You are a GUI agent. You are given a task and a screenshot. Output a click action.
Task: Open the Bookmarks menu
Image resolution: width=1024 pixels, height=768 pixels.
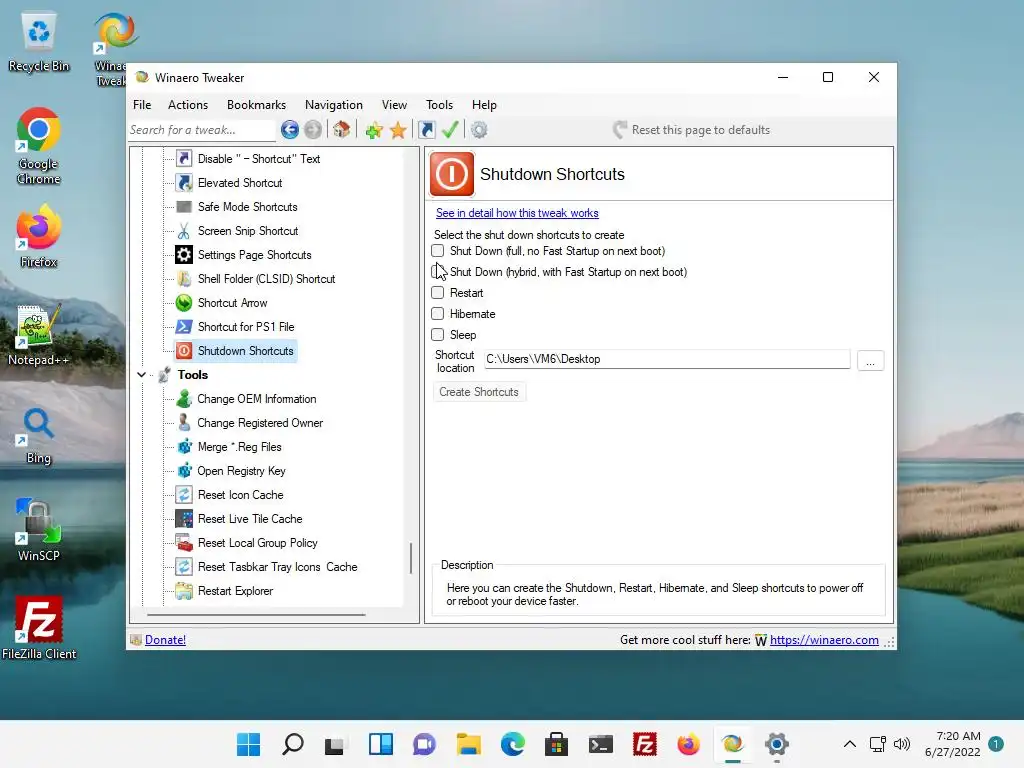(256, 104)
